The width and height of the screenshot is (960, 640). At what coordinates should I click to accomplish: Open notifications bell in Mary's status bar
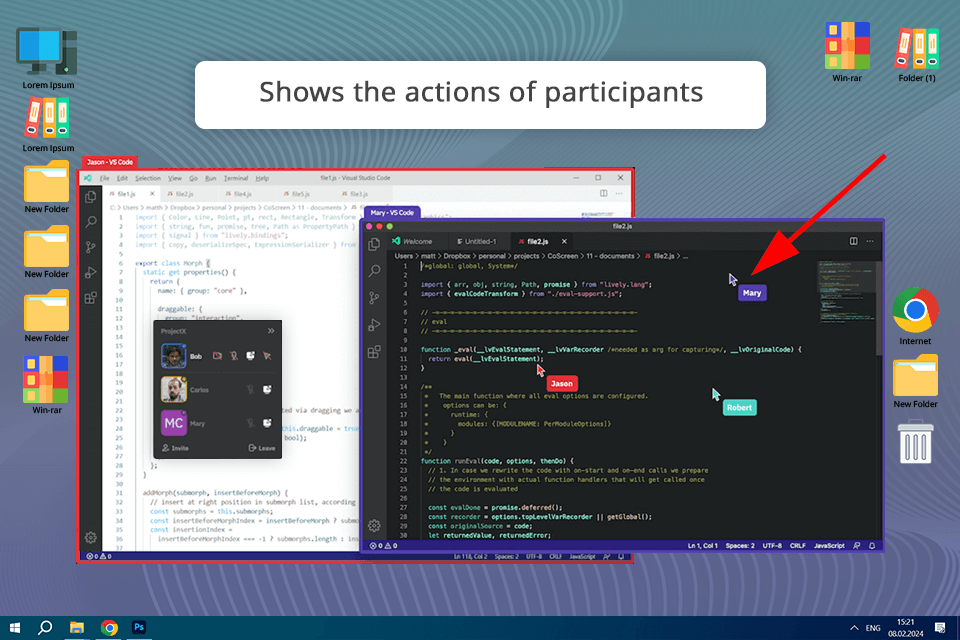872,546
